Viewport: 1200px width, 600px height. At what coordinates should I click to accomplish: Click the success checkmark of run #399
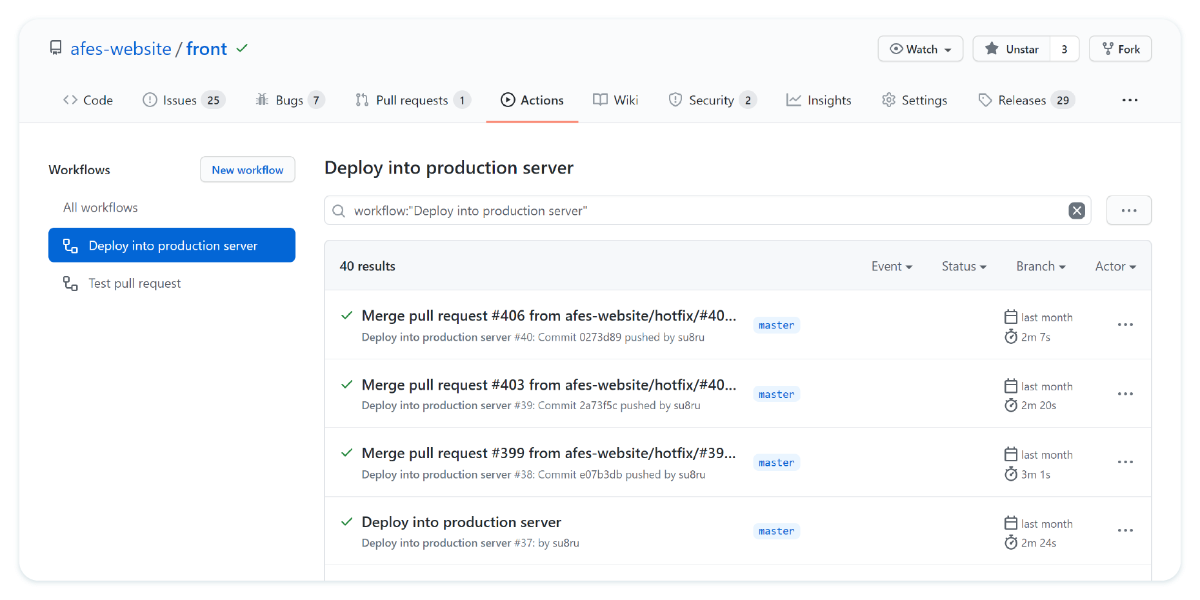pos(347,453)
